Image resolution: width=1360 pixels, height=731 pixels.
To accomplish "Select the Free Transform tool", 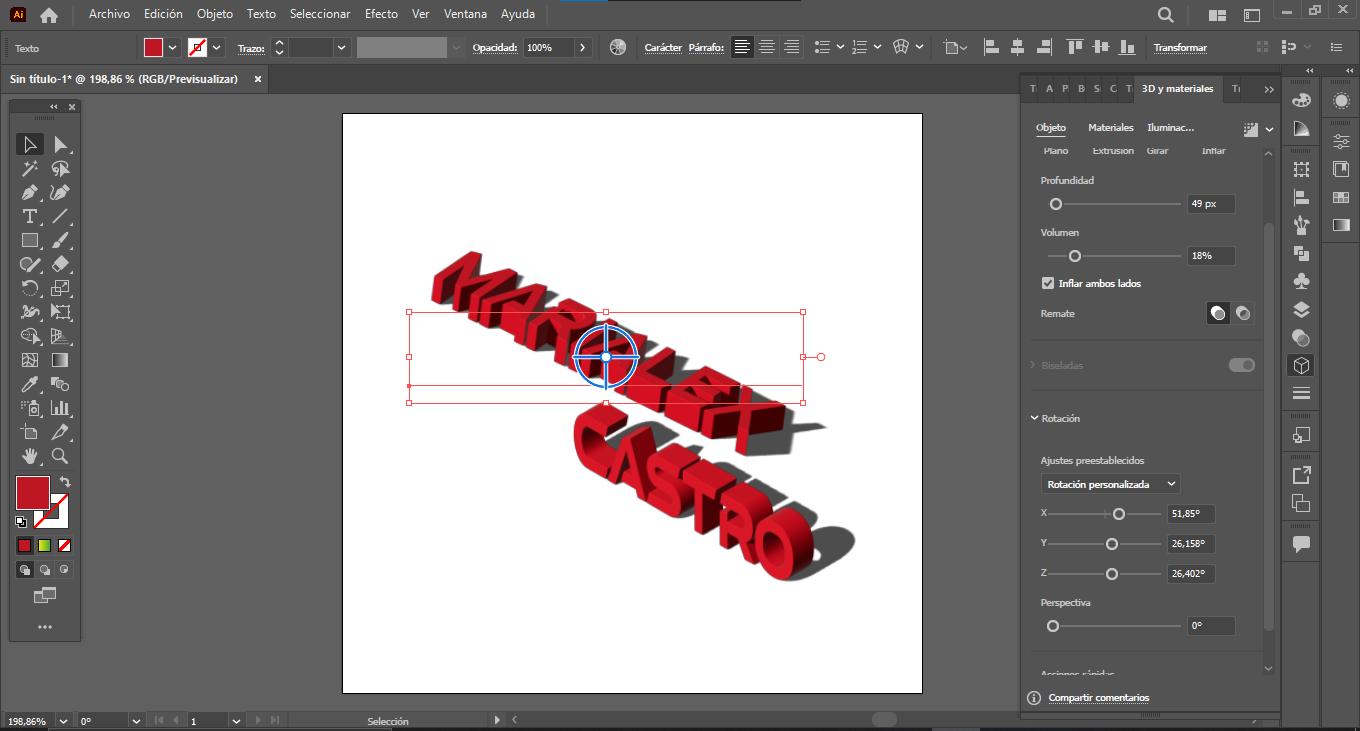I will [60, 312].
